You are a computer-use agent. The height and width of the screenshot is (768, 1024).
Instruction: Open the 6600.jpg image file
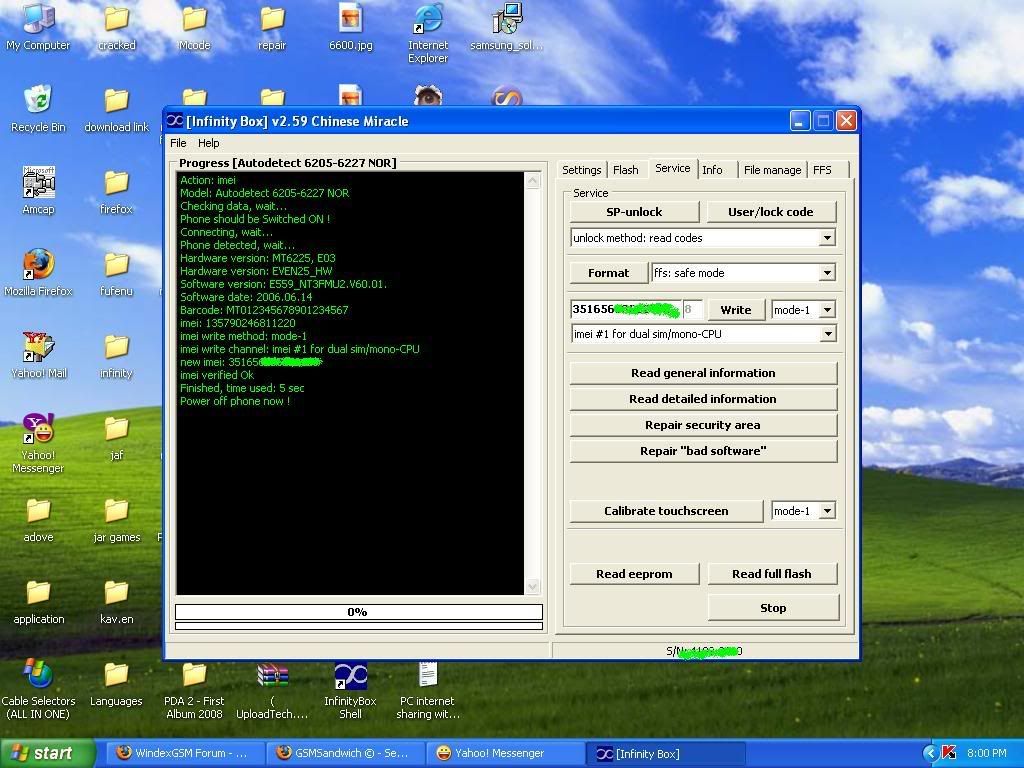tap(351, 26)
